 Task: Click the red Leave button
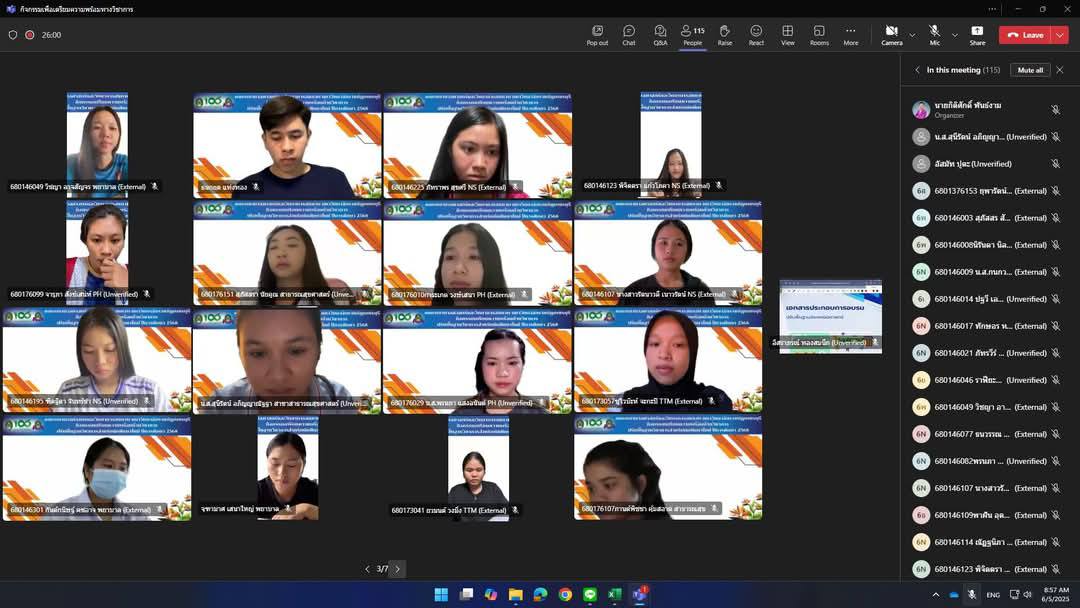click(x=1025, y=35)
